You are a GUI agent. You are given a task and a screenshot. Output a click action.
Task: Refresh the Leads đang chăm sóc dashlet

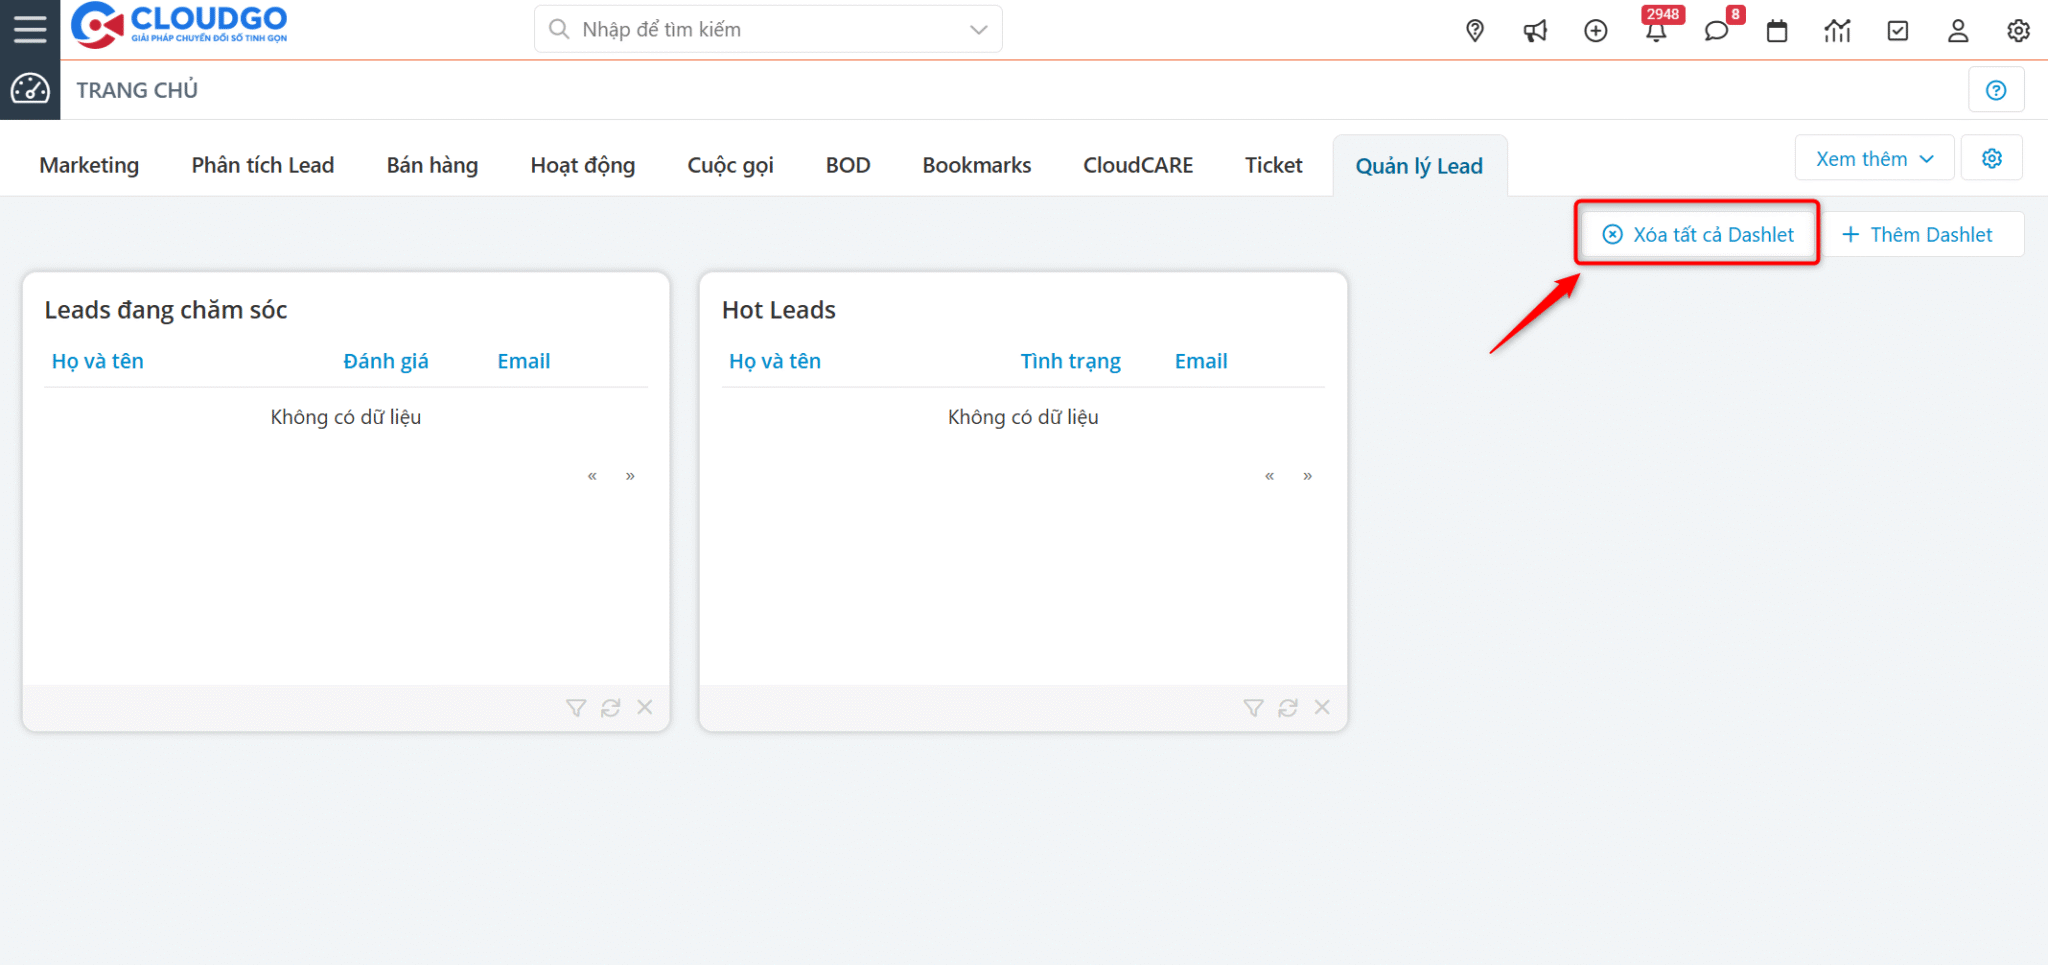tap(611, 708)
